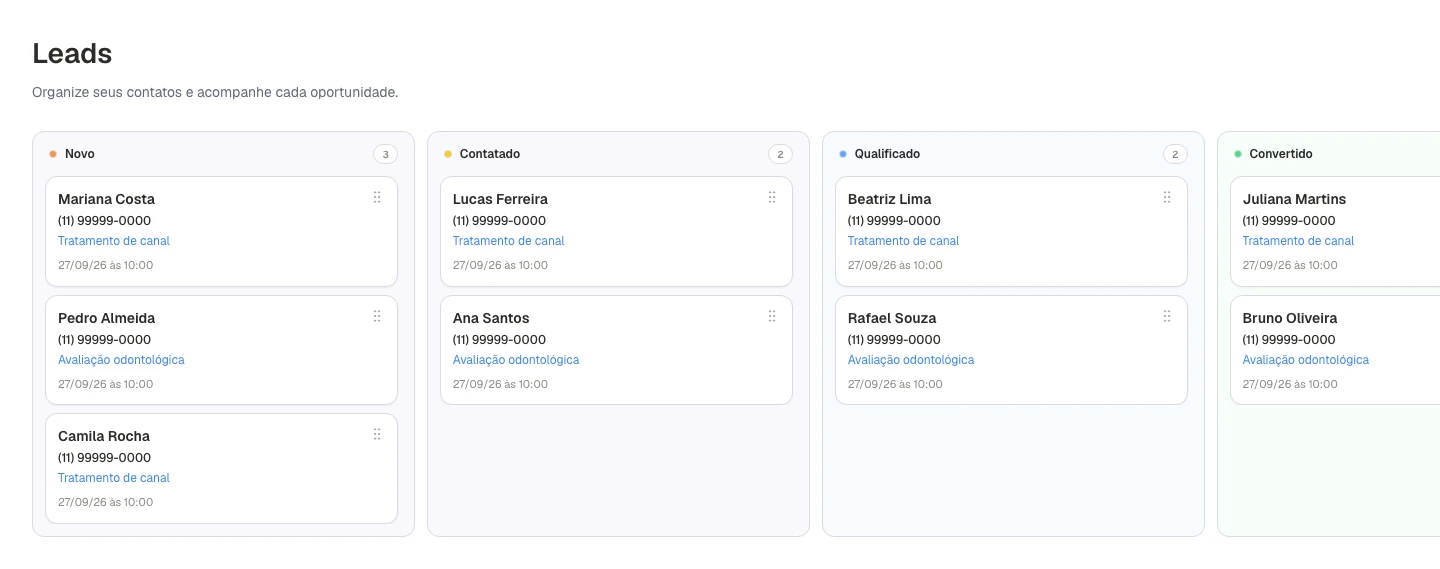The image size is (1440, 569).
Task: Open the Juliana Martins lead name
Action: [x=1294, y=199]
